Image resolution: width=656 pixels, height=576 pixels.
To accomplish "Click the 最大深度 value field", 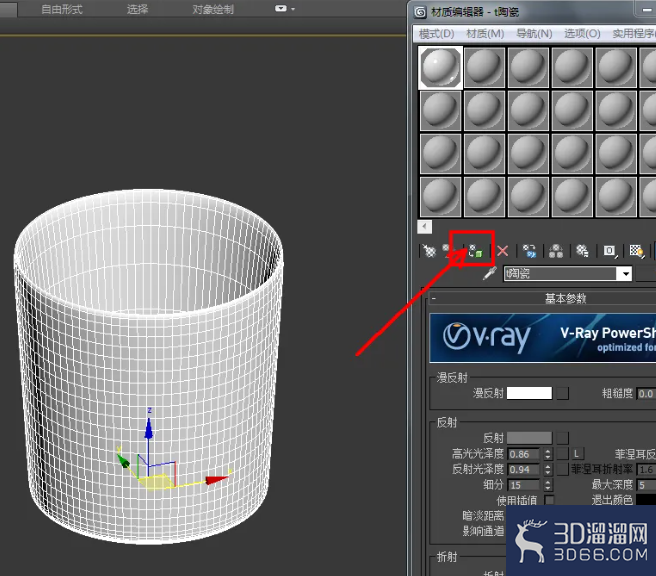I will click(x=646, y=485).
